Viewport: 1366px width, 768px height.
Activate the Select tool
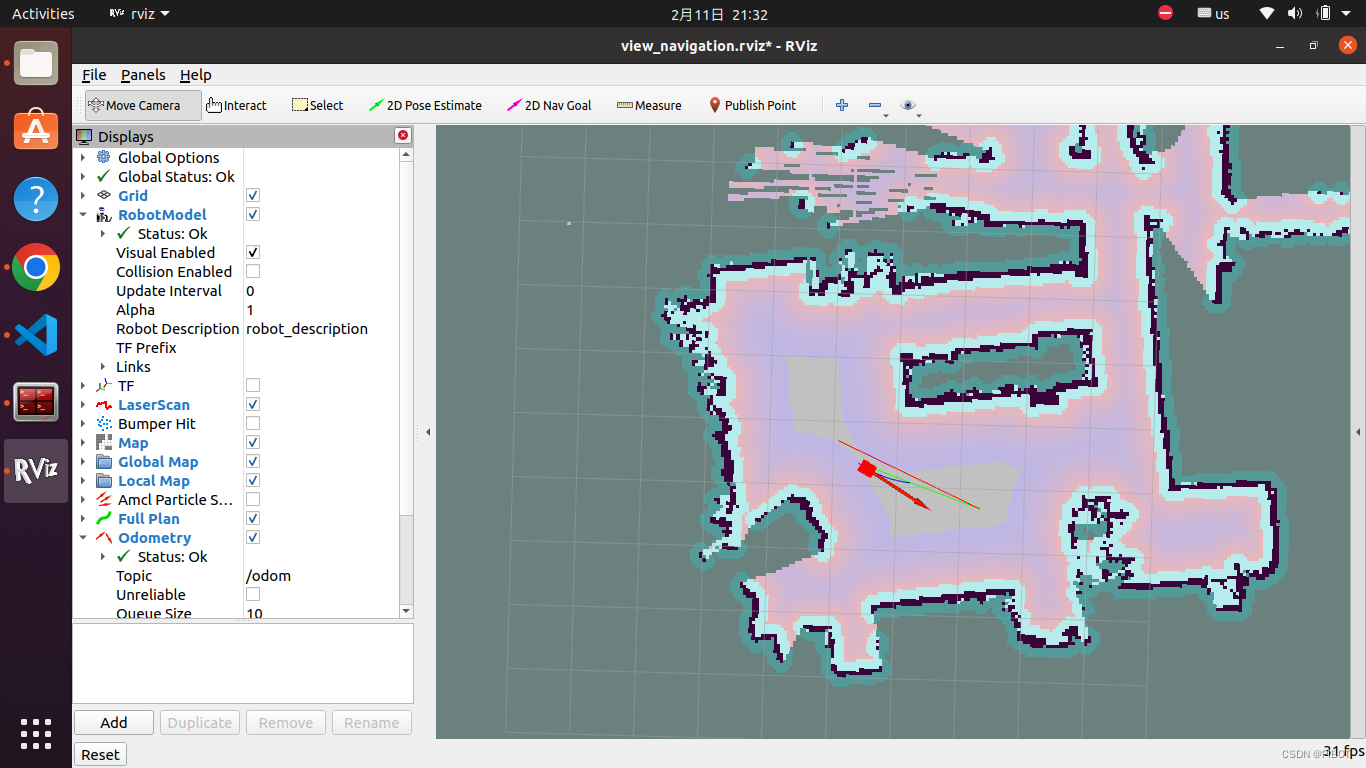(317, 105)
